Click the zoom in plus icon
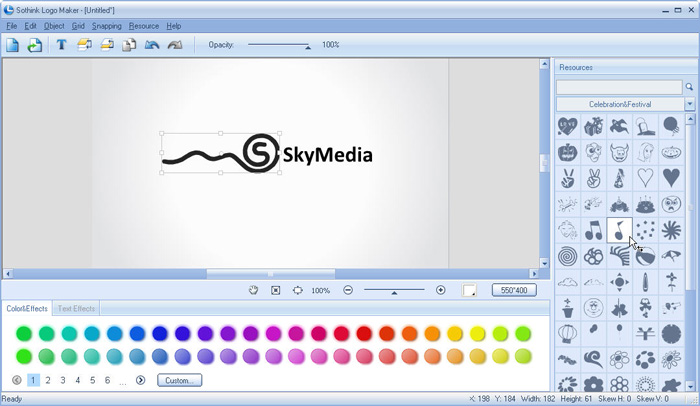Viewport: 700px width, 406px height. pos(441,290)
